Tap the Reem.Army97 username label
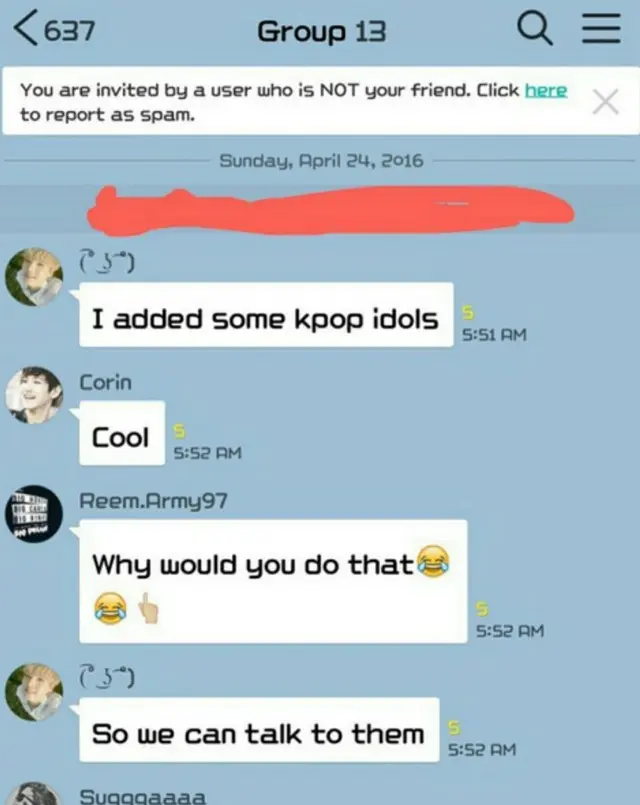 click(153, 501)
